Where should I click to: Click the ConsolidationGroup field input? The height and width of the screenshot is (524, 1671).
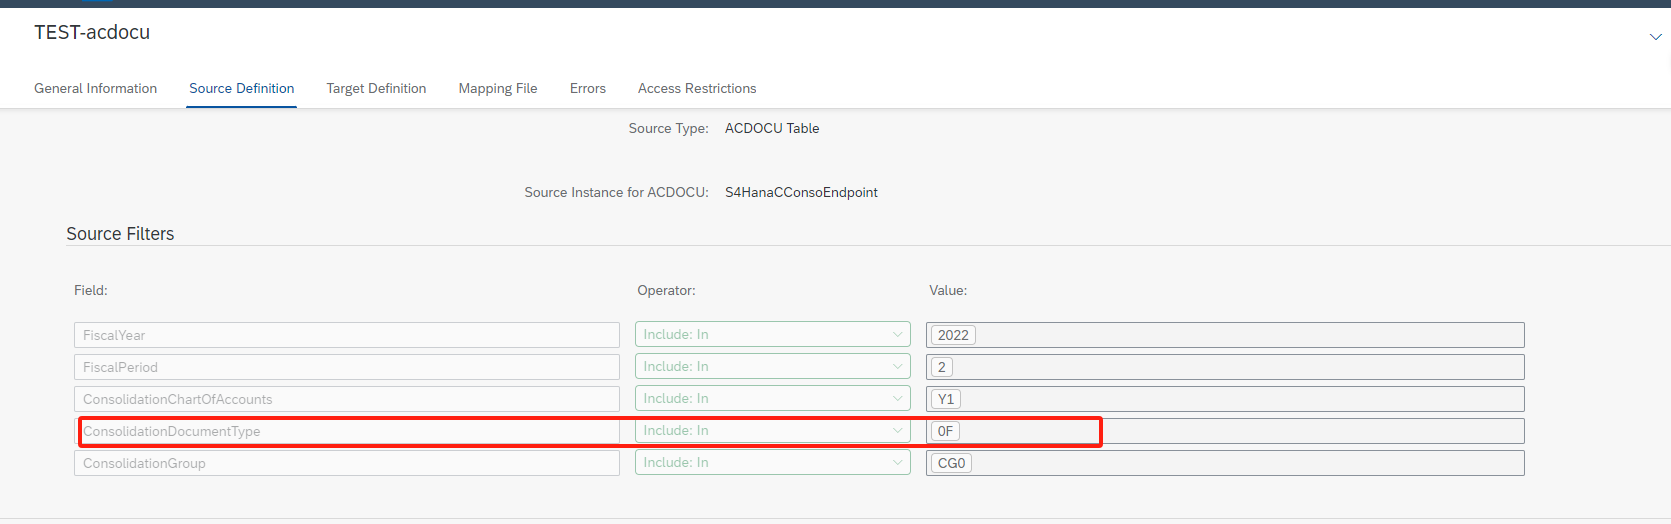[x=347, y=463]
